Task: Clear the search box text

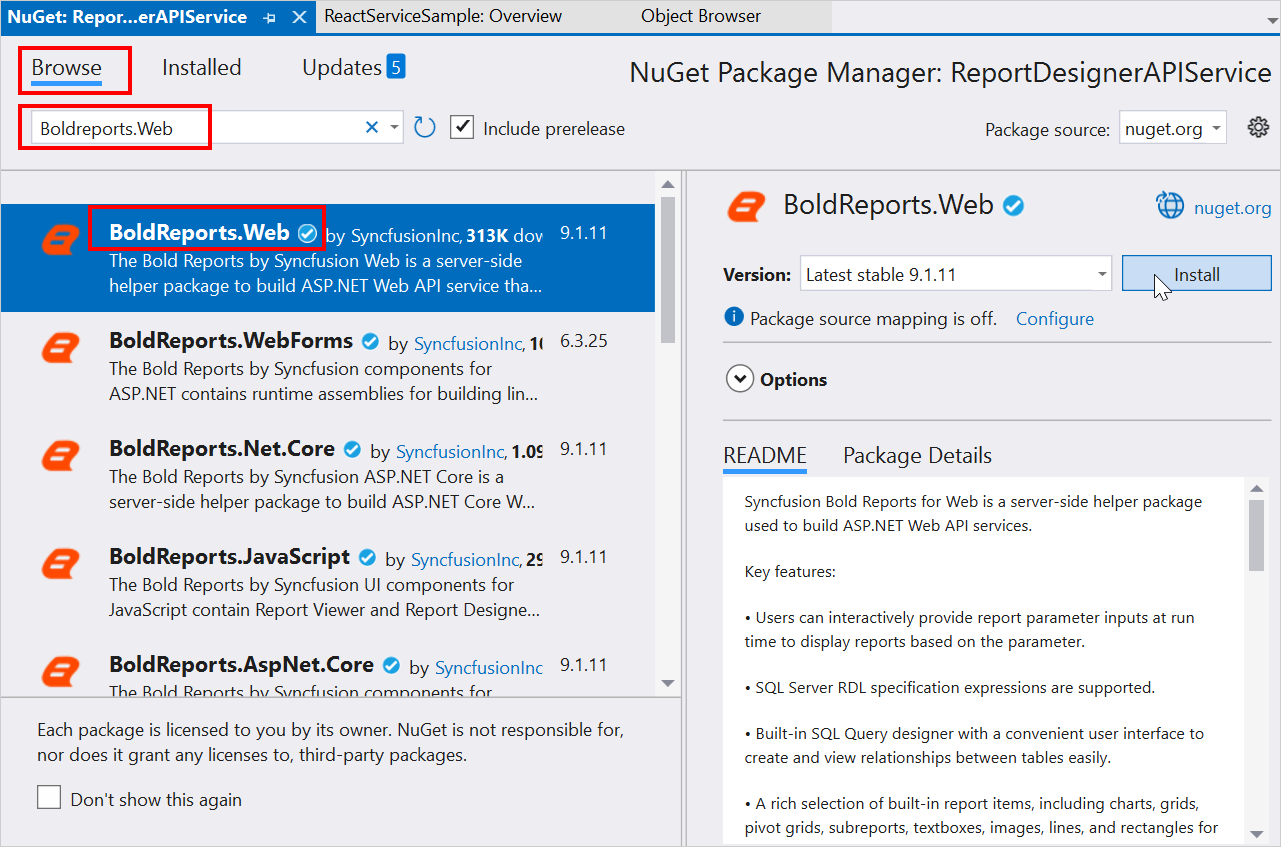Action: click(x=372, y=127)
